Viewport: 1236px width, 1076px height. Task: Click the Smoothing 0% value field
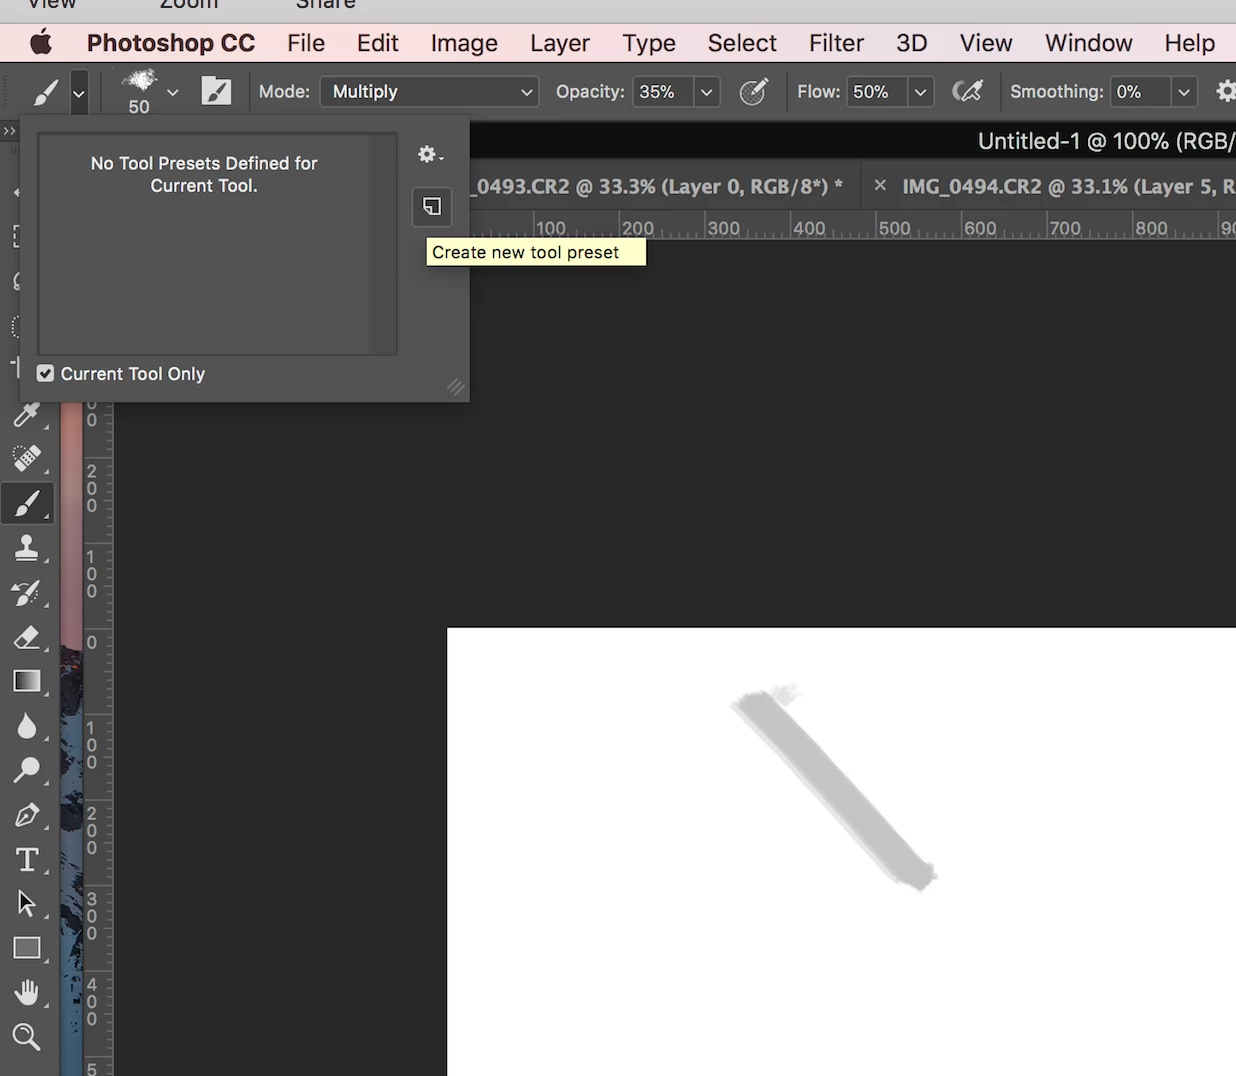(1141, 92)
